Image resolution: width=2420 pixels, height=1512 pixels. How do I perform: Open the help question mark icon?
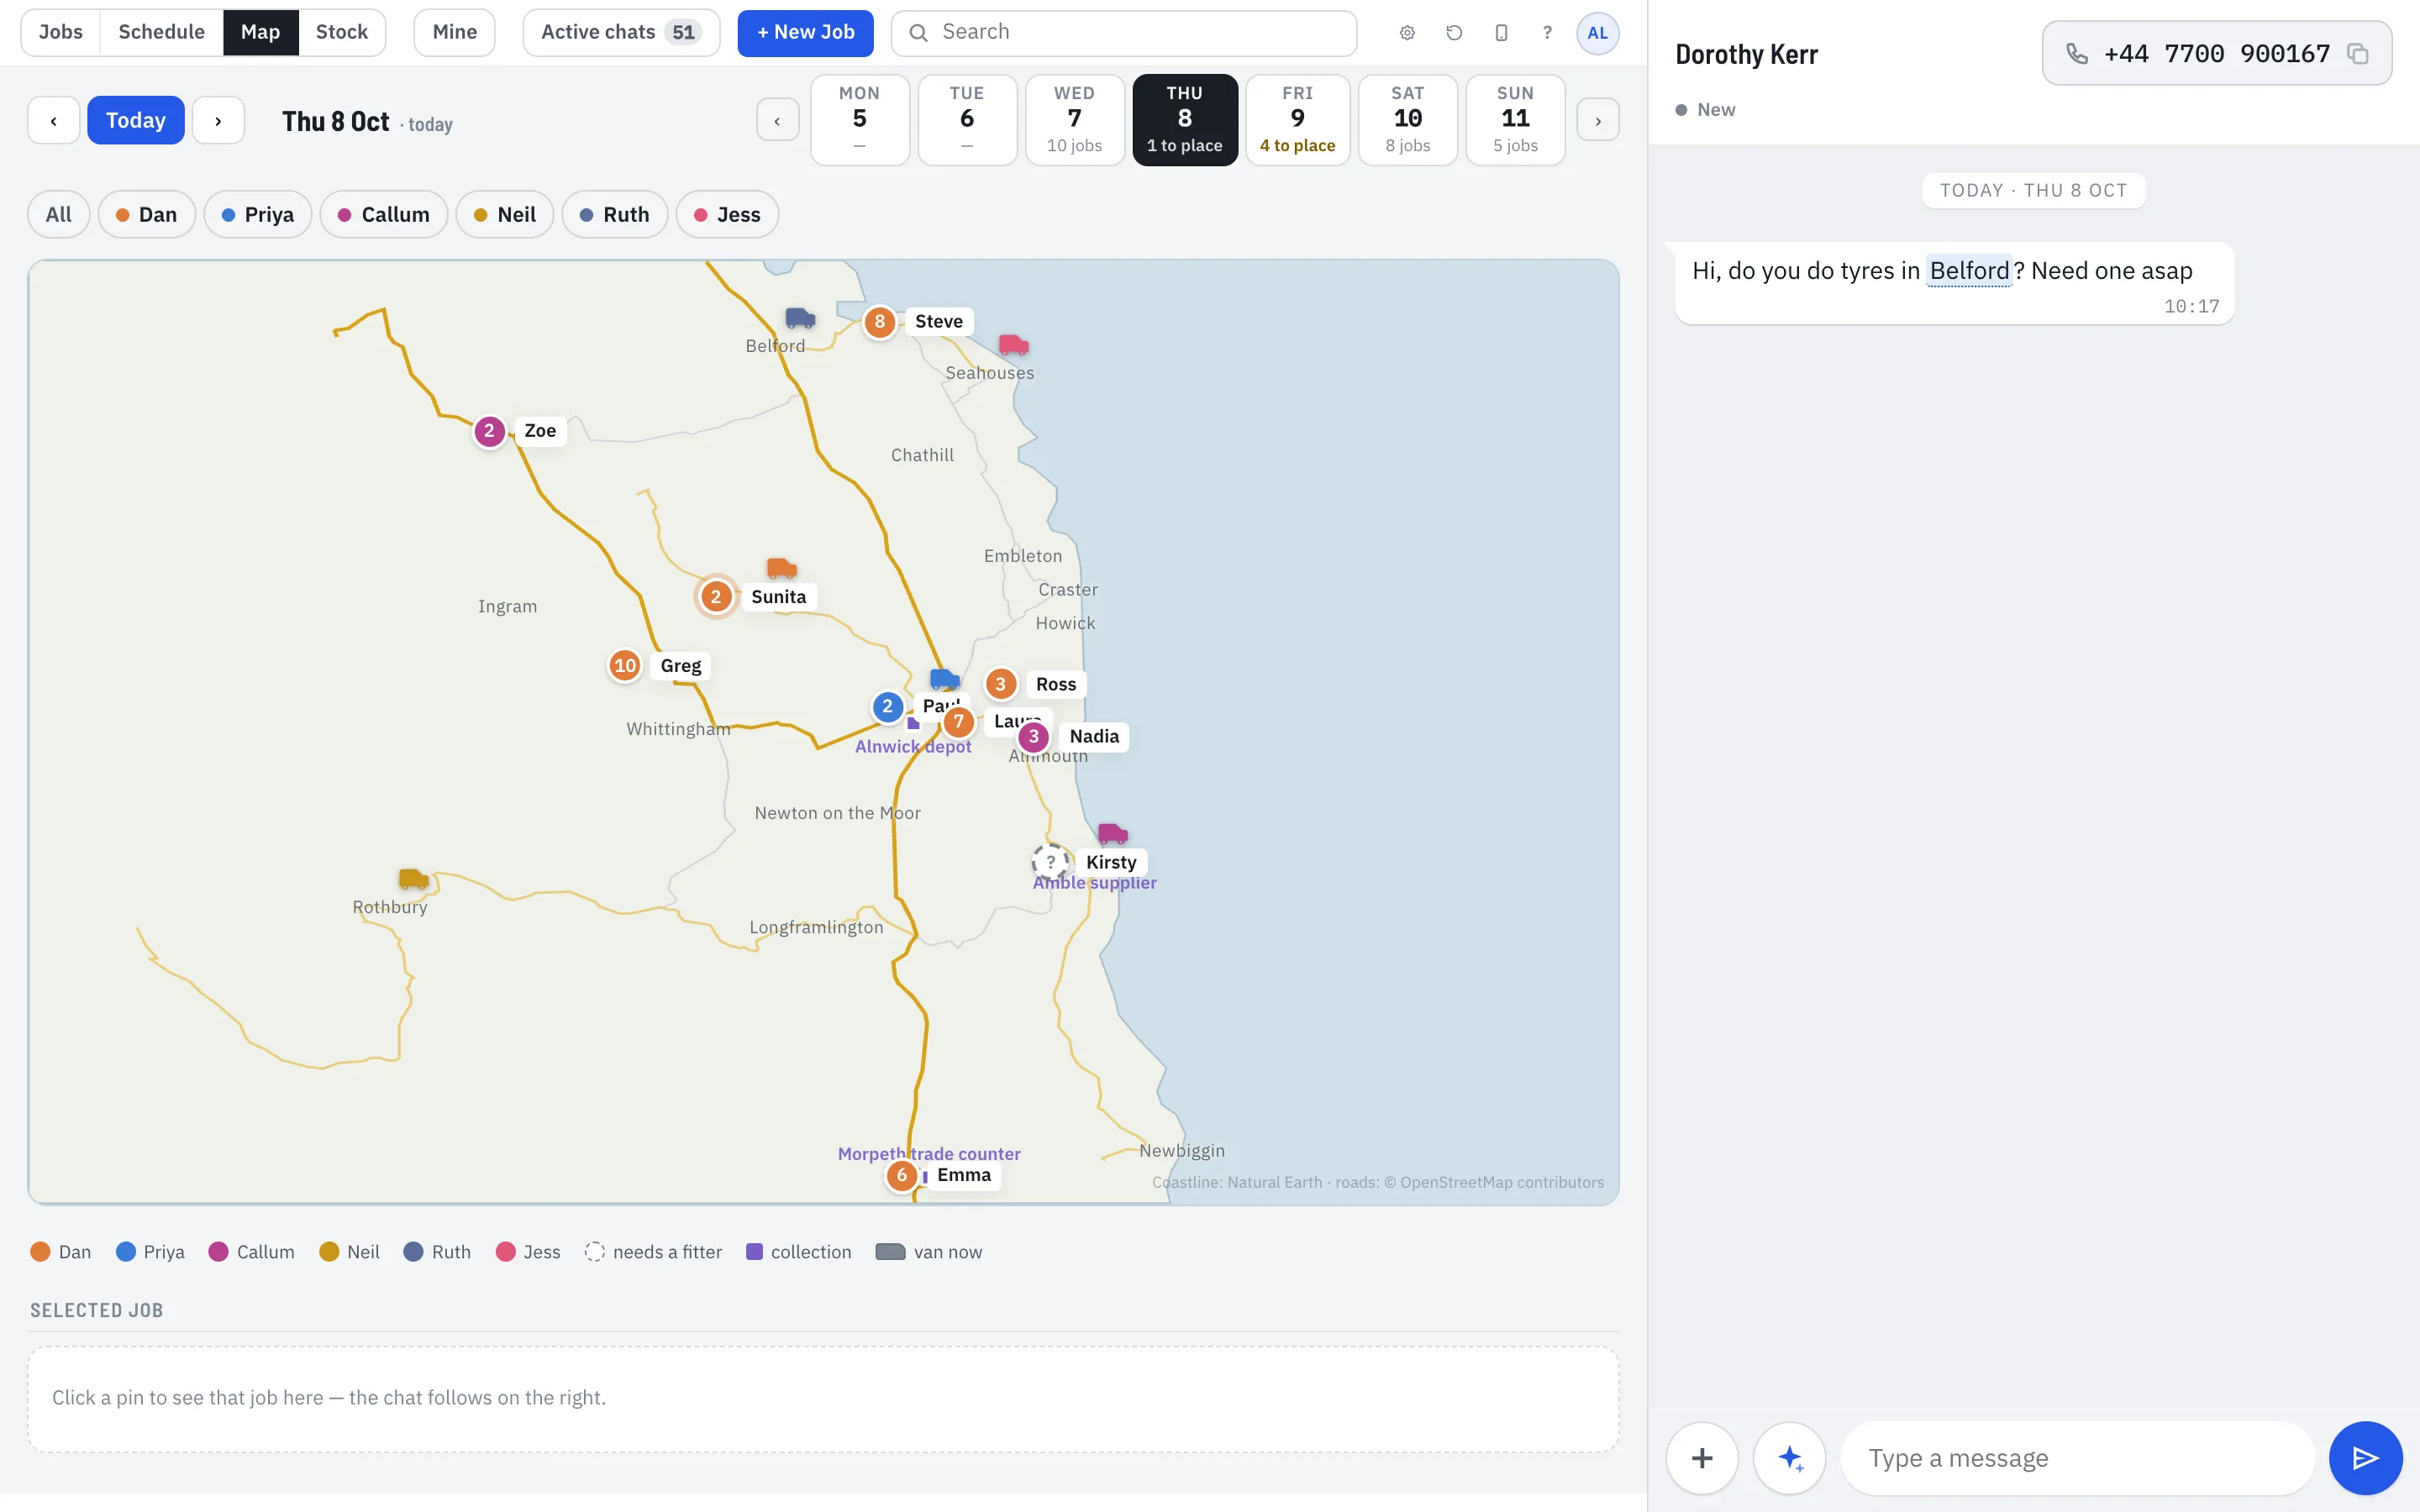tap(1547, 33)
